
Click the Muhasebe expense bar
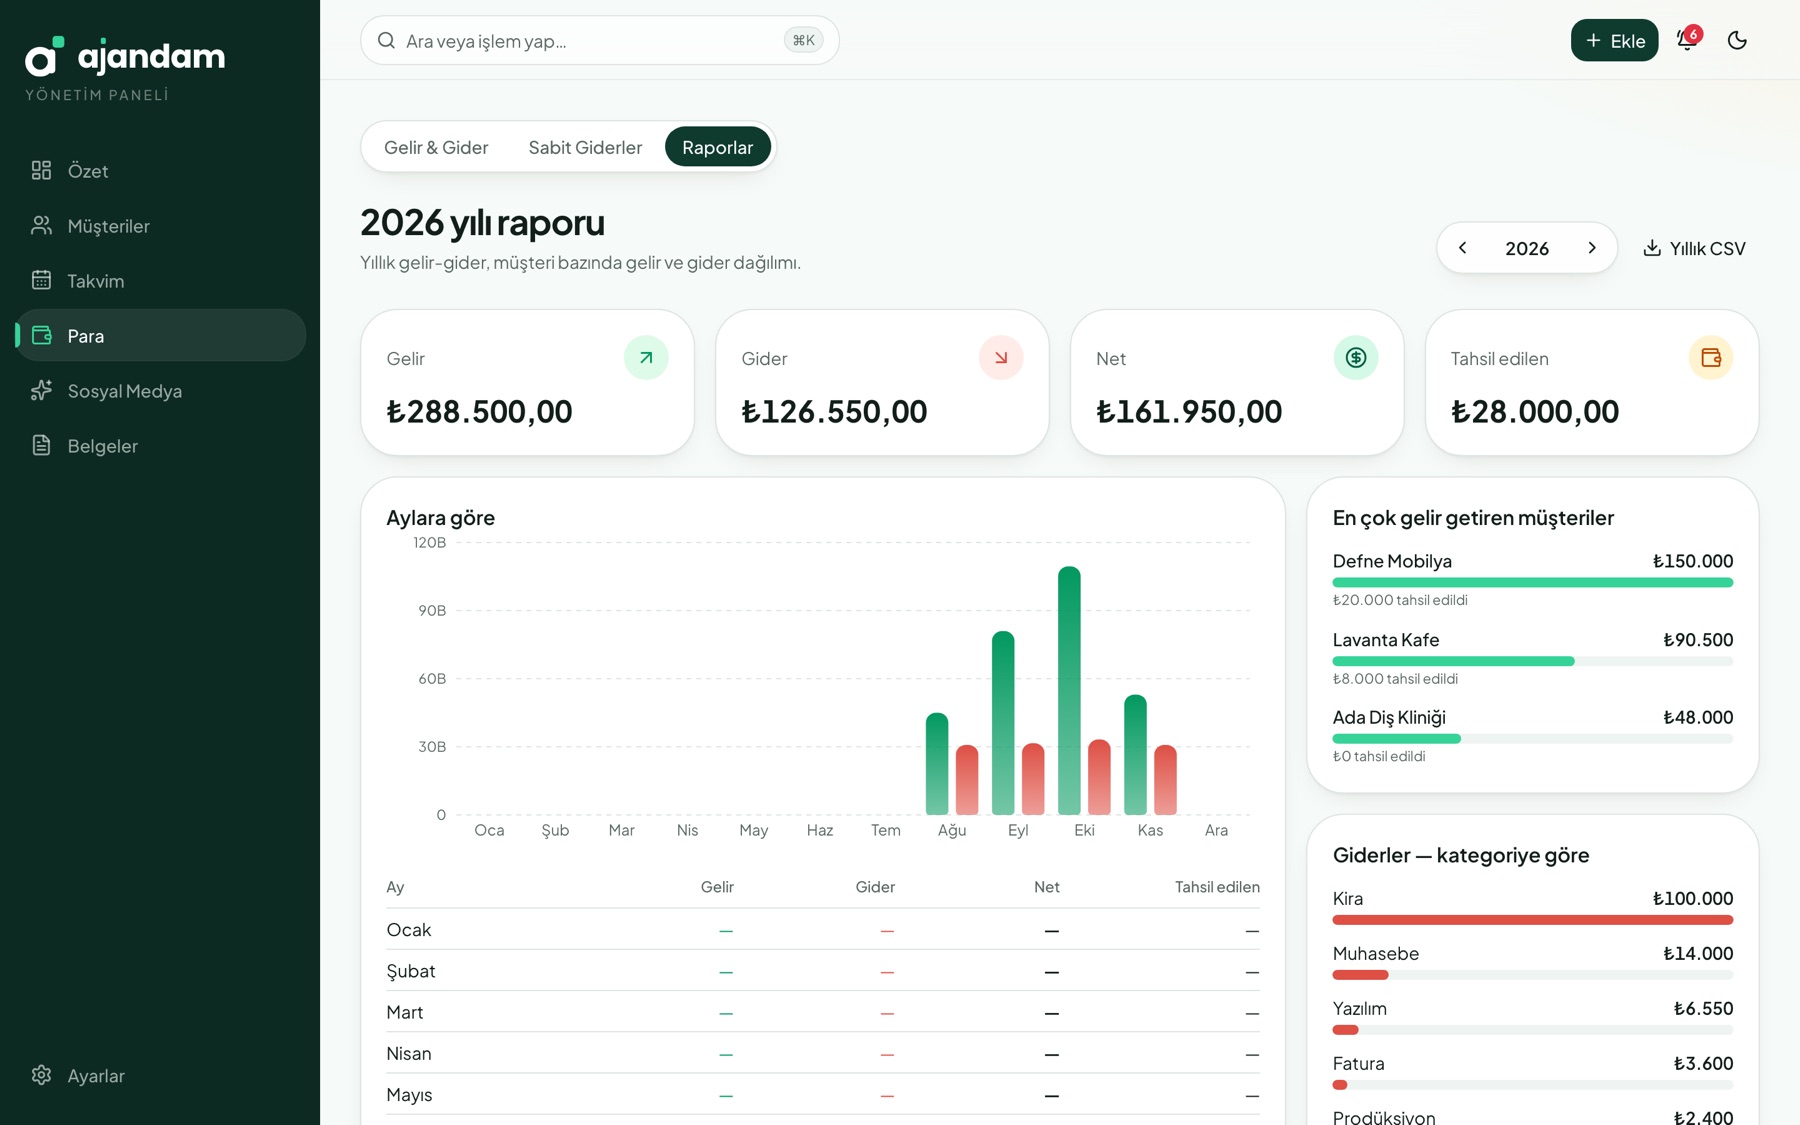1532,975
